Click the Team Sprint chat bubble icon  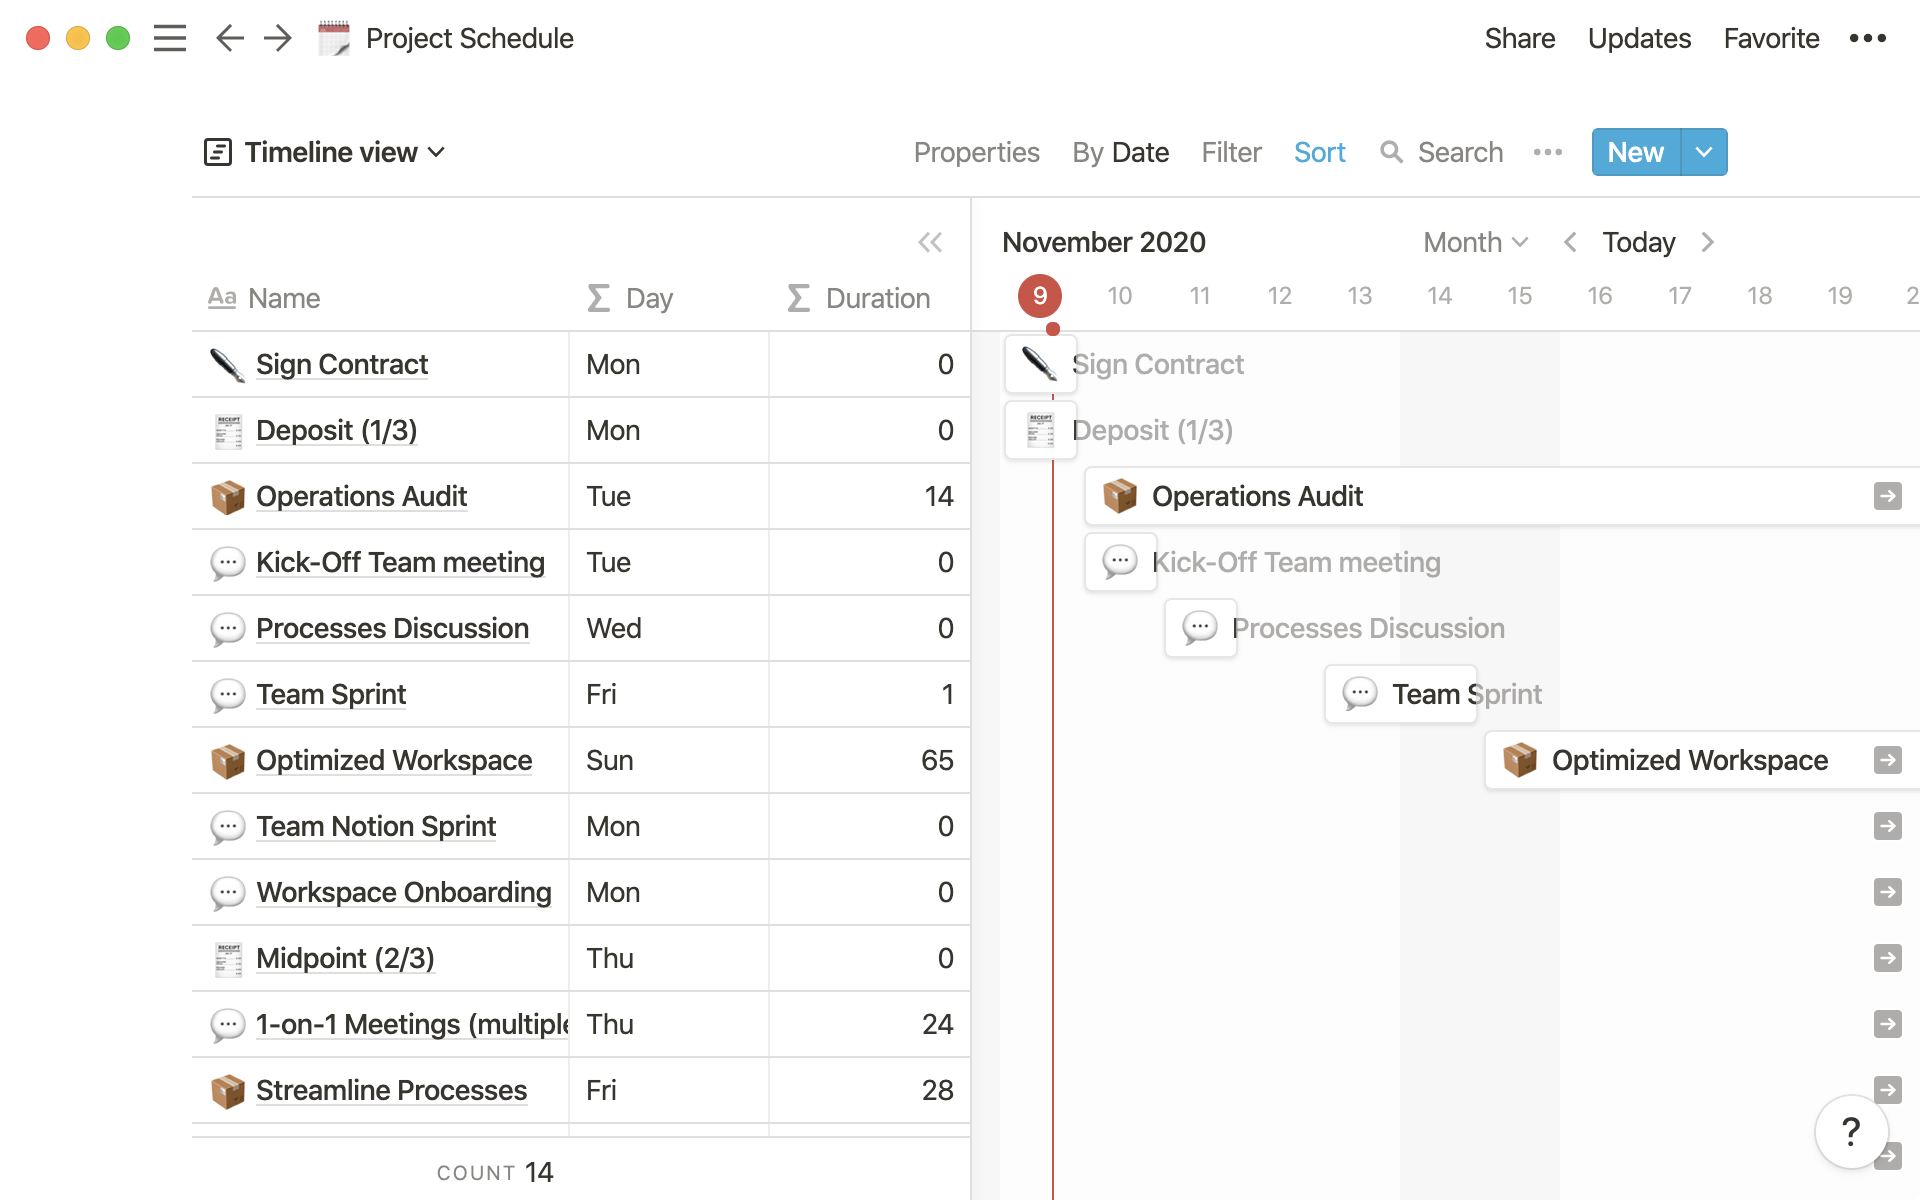(x=228, y=693)
